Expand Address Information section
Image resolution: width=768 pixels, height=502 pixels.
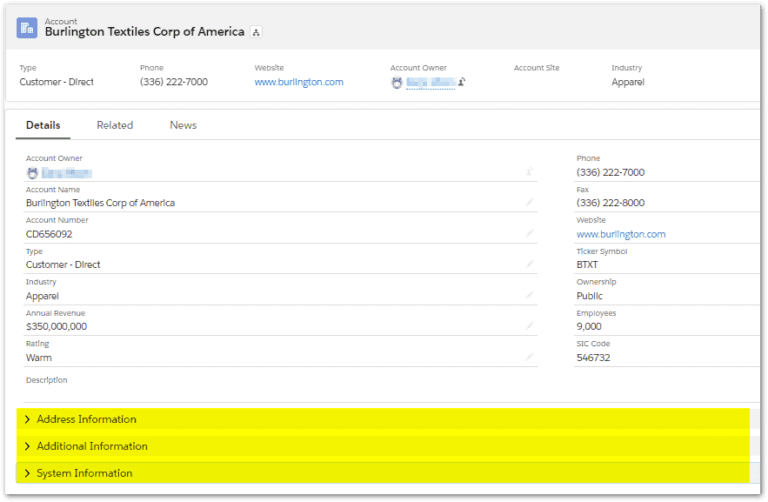[x=383, y=419]
